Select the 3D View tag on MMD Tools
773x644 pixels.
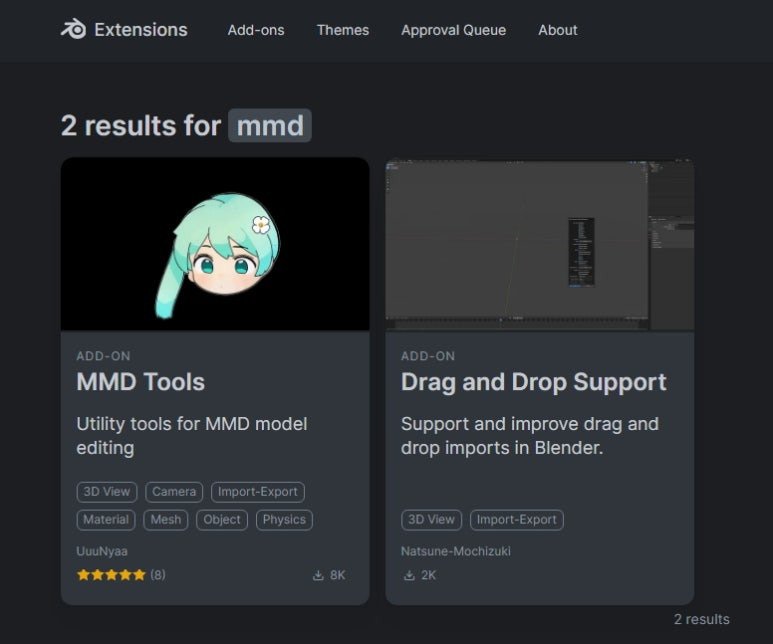(107, 492)
